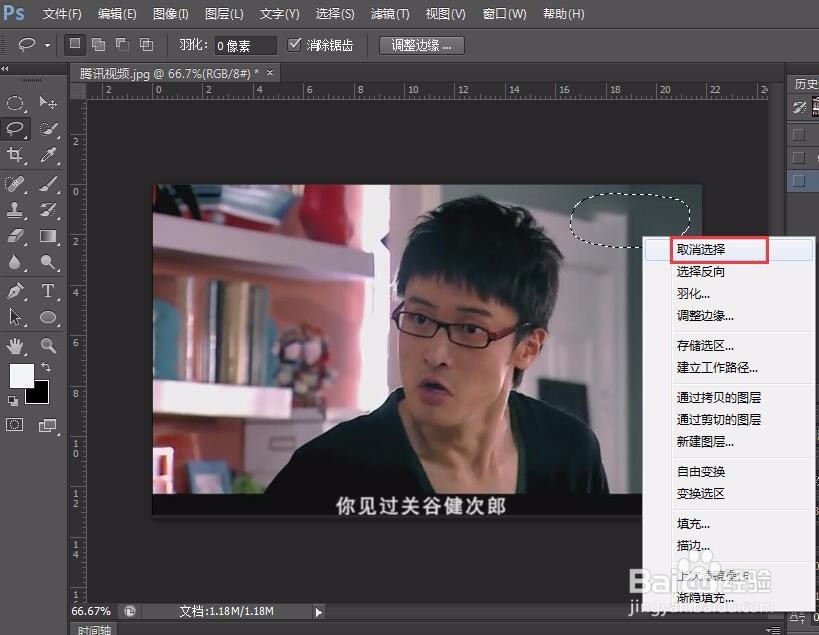Select the Lasso tool in toolbox
Screen dimensions: 819x635
coord(15,128)
